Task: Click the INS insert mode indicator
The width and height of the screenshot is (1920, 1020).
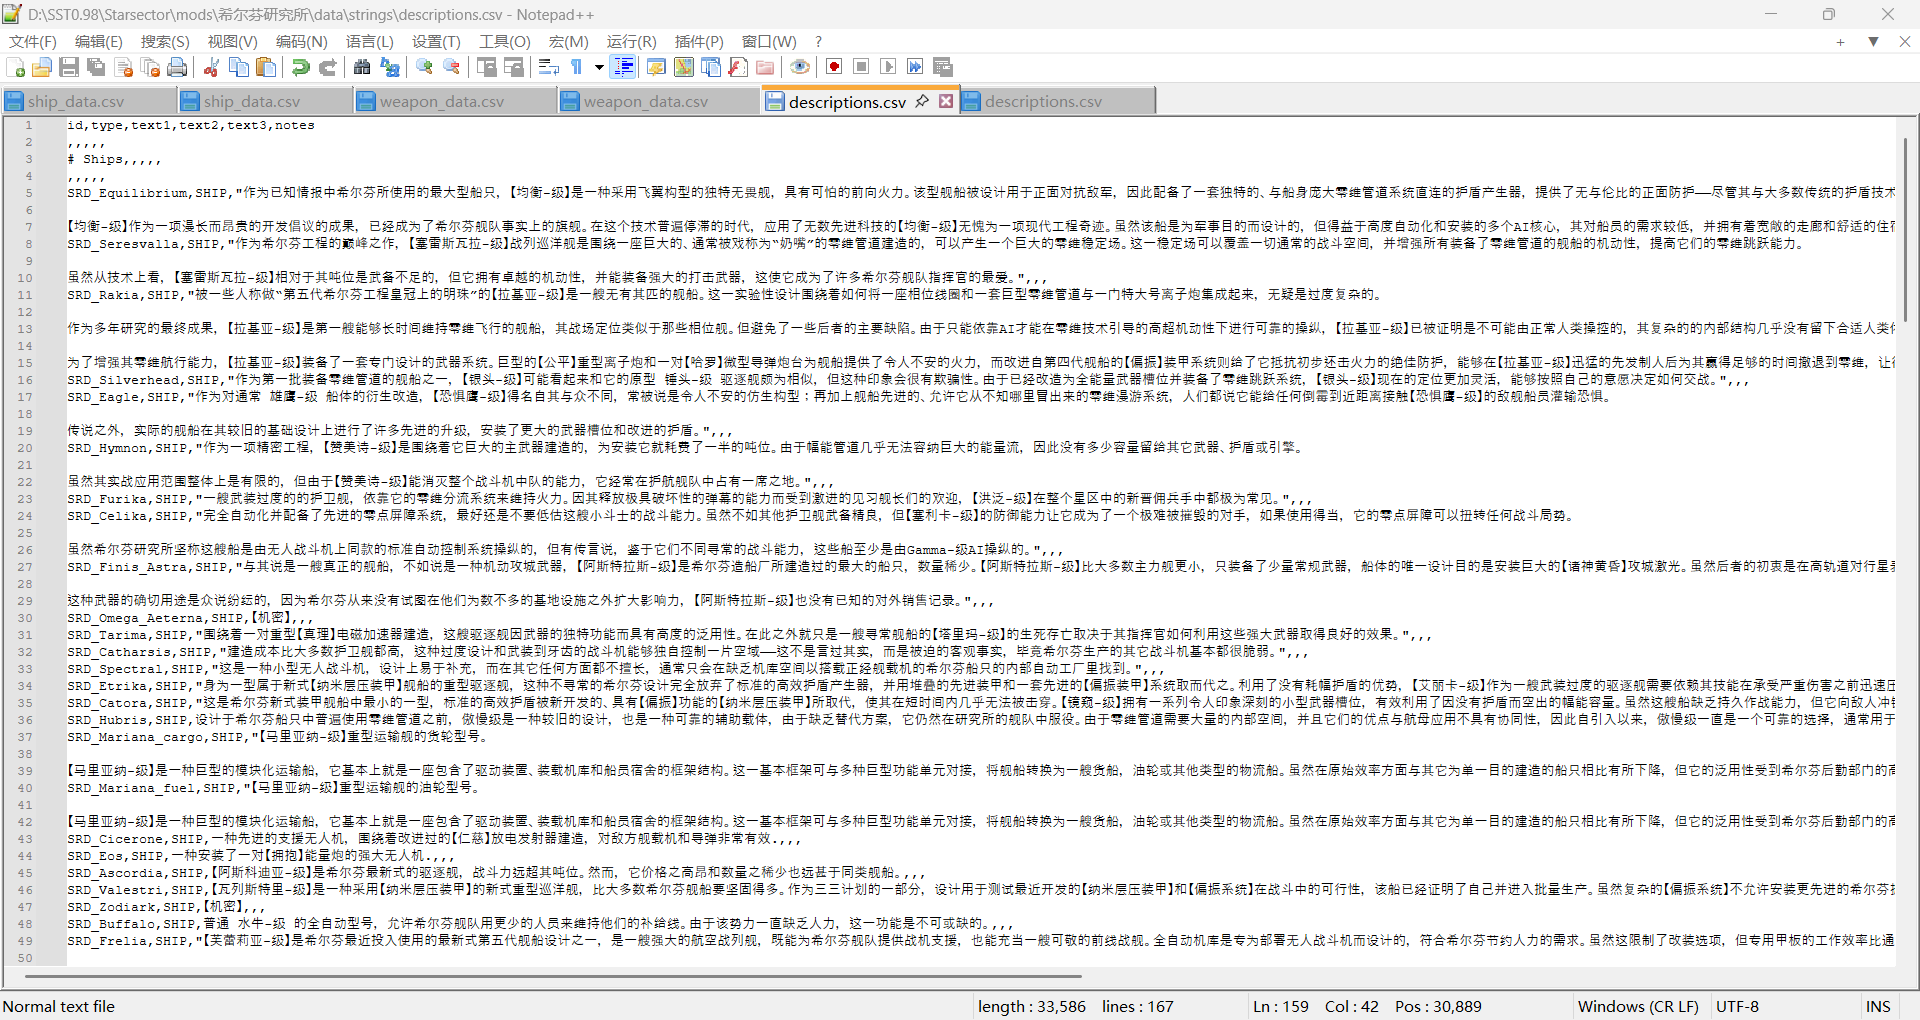Action: (1878, 1006)
